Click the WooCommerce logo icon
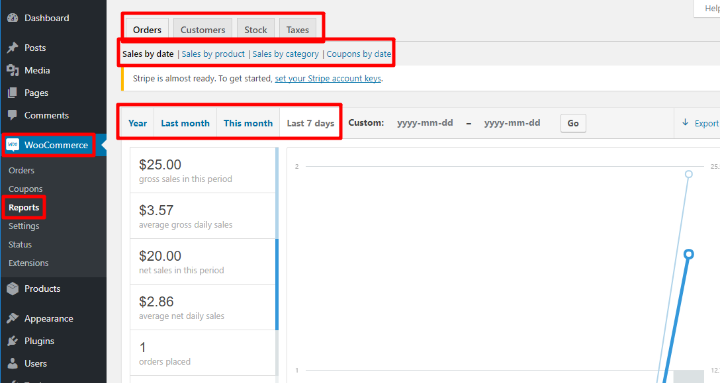 [x=12, y=145]
